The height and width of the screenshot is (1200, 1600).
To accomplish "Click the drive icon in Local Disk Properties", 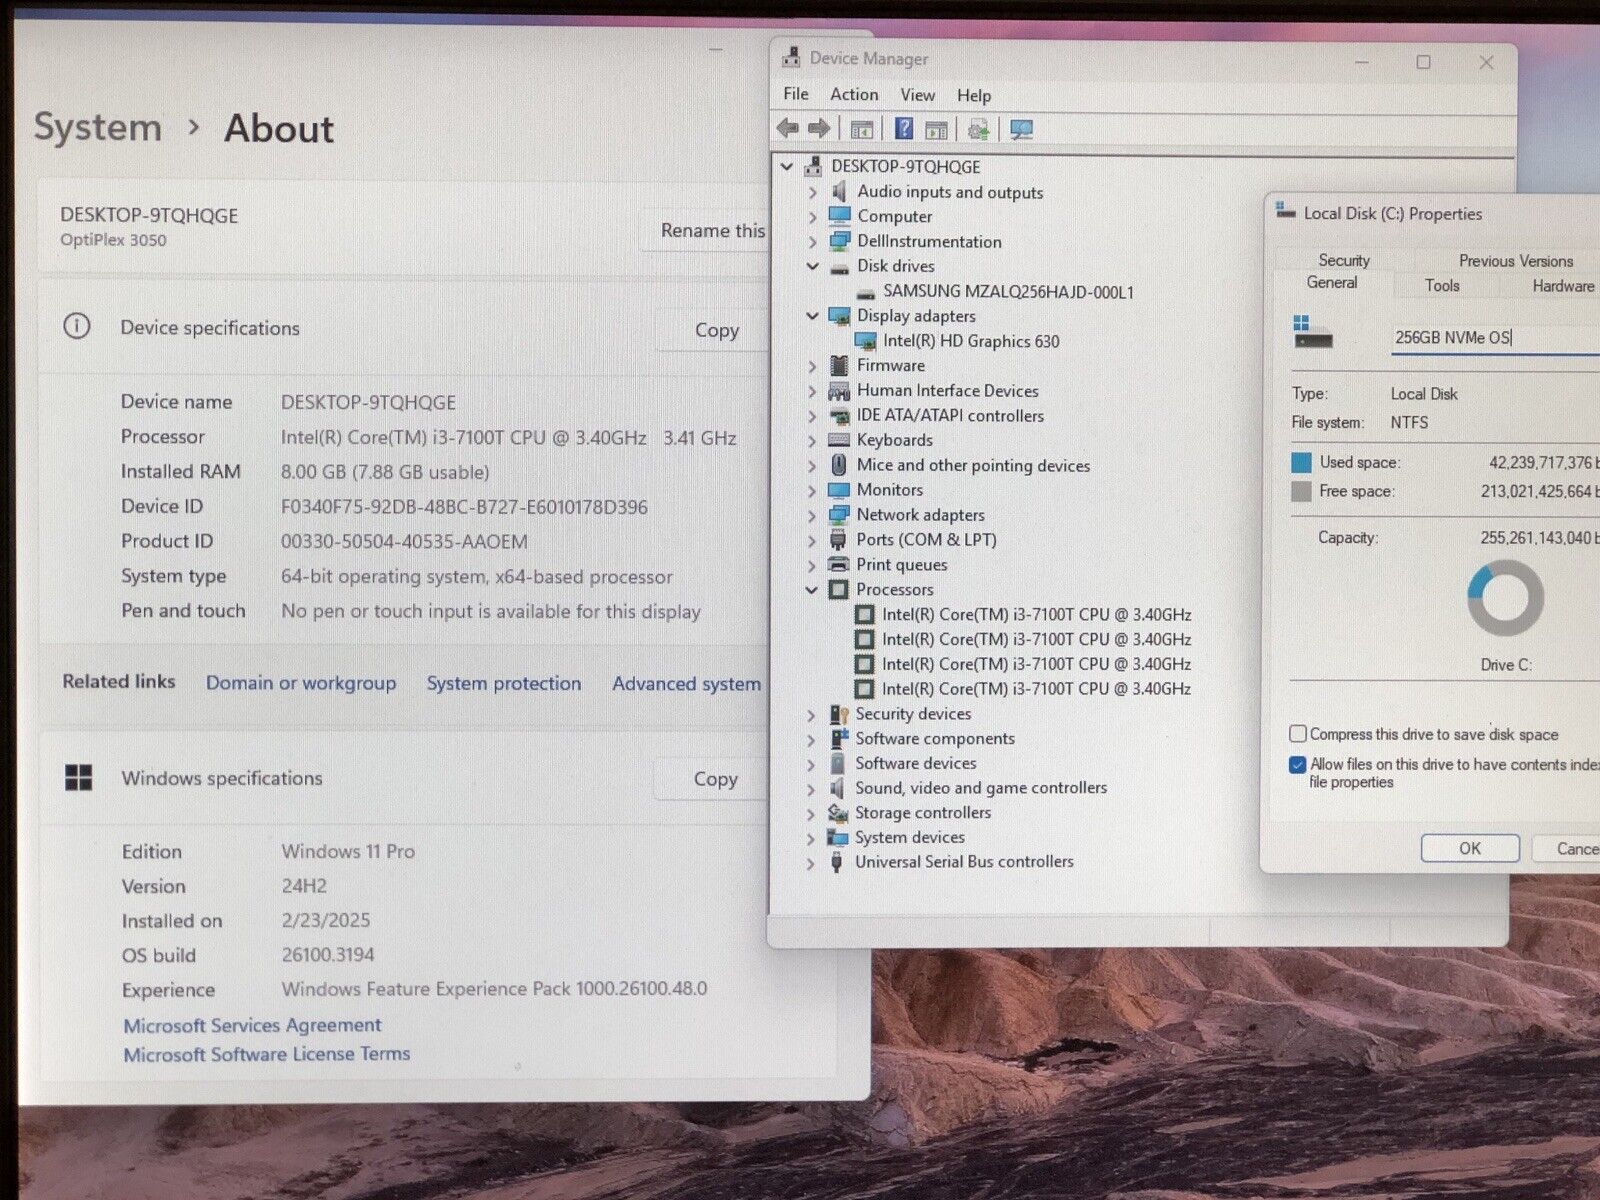I will pyautogui.click(x=1314, y=333).
